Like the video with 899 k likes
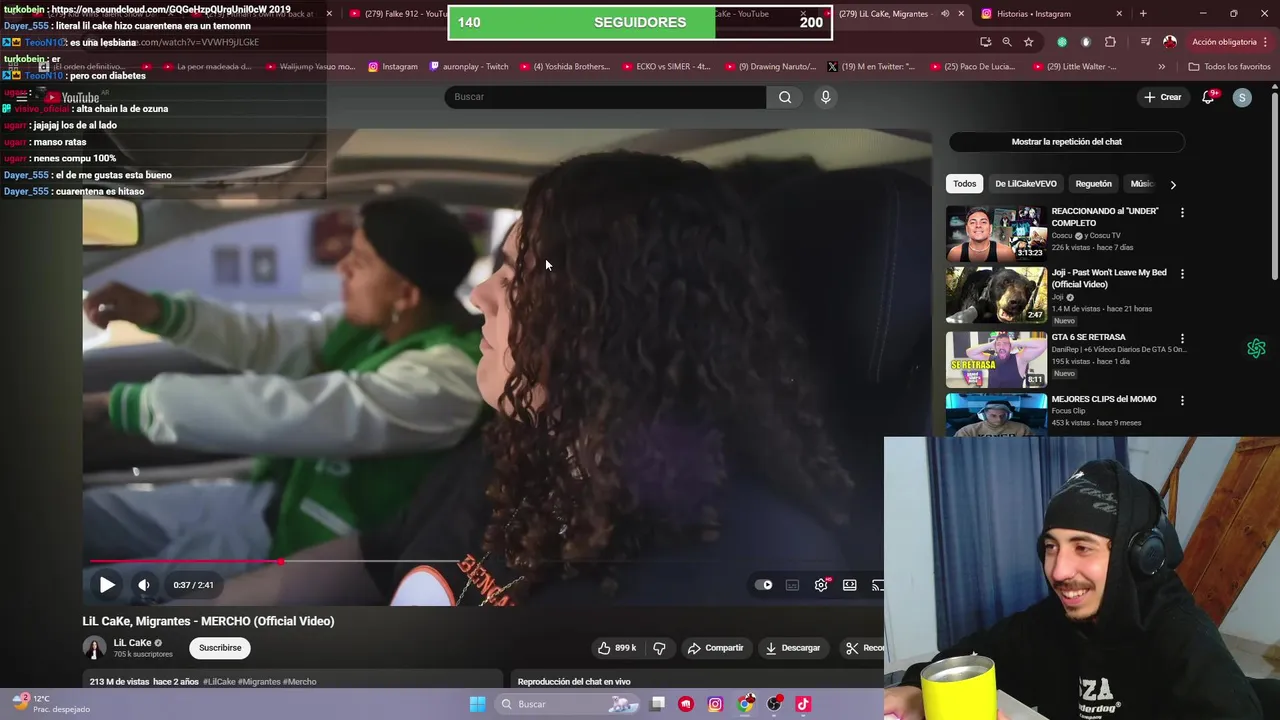This screenshot has height=720, width=1280. click(x=617, y=648)
